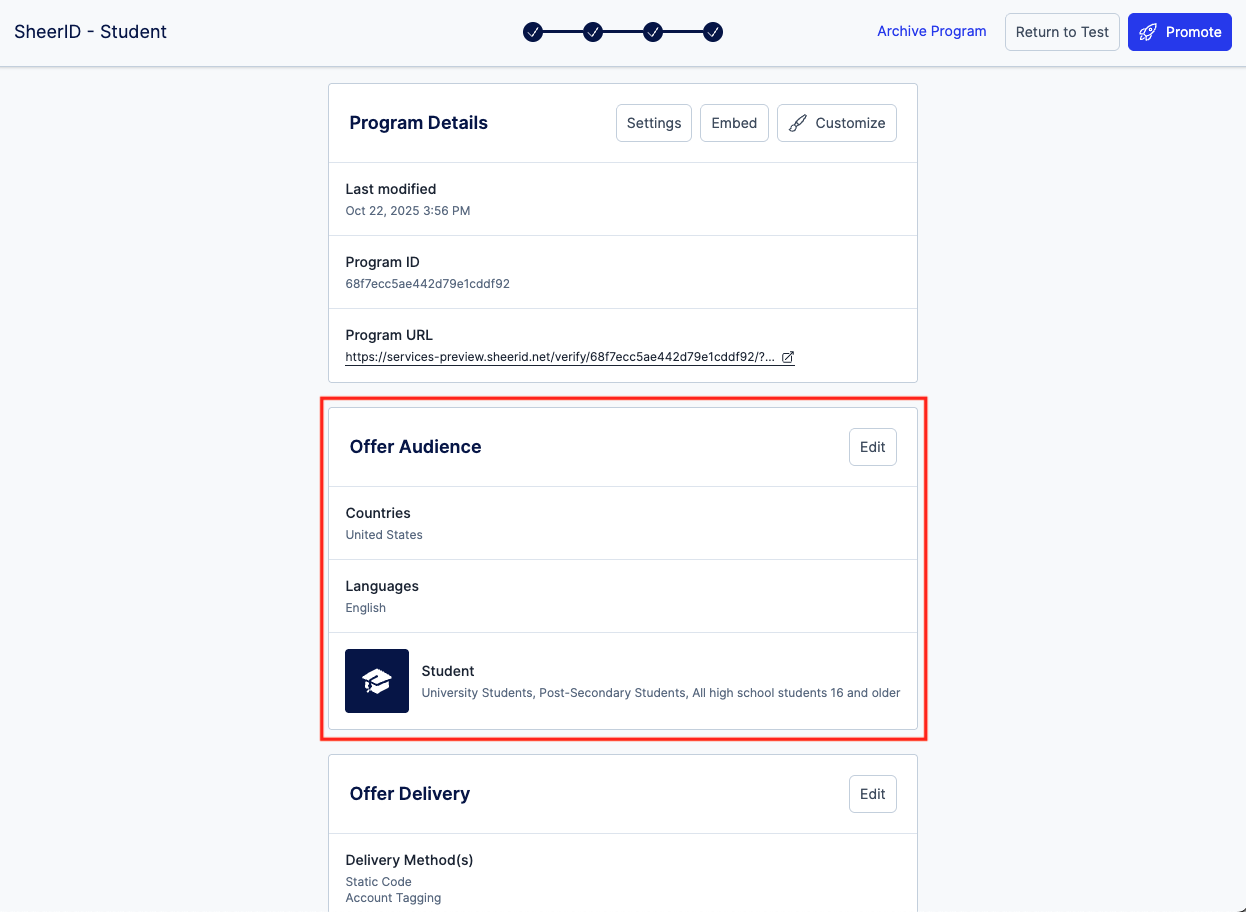Screen dimensions: 1246x912
Task: Select the English language entry
Action: [x=366, y=608]
